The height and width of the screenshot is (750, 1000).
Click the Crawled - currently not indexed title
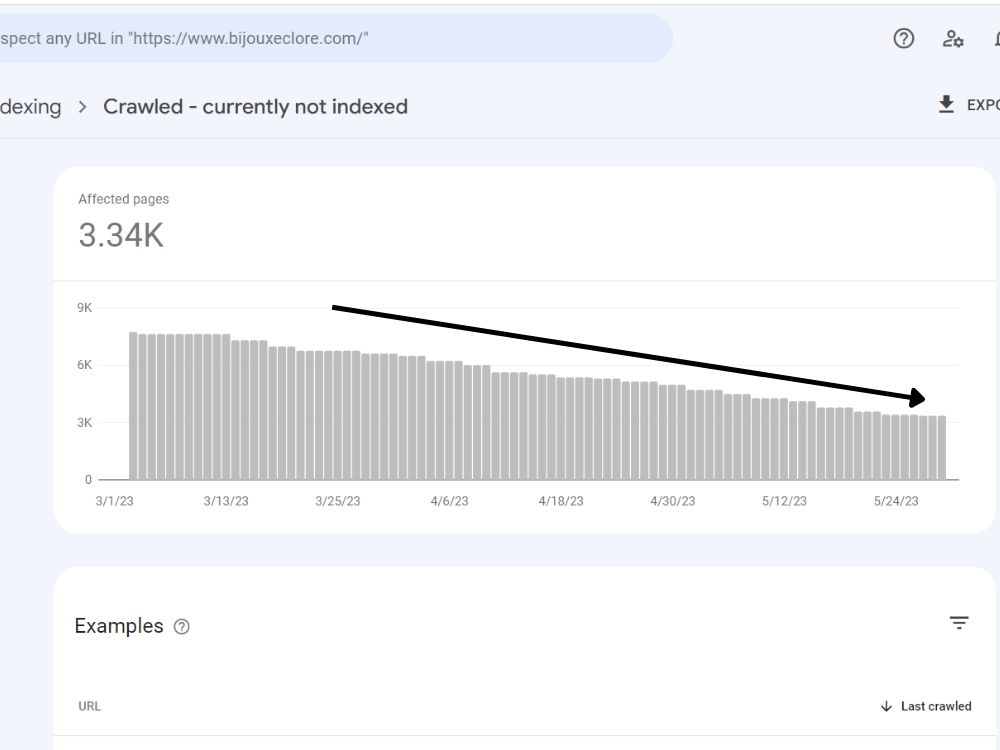point(255,107)
